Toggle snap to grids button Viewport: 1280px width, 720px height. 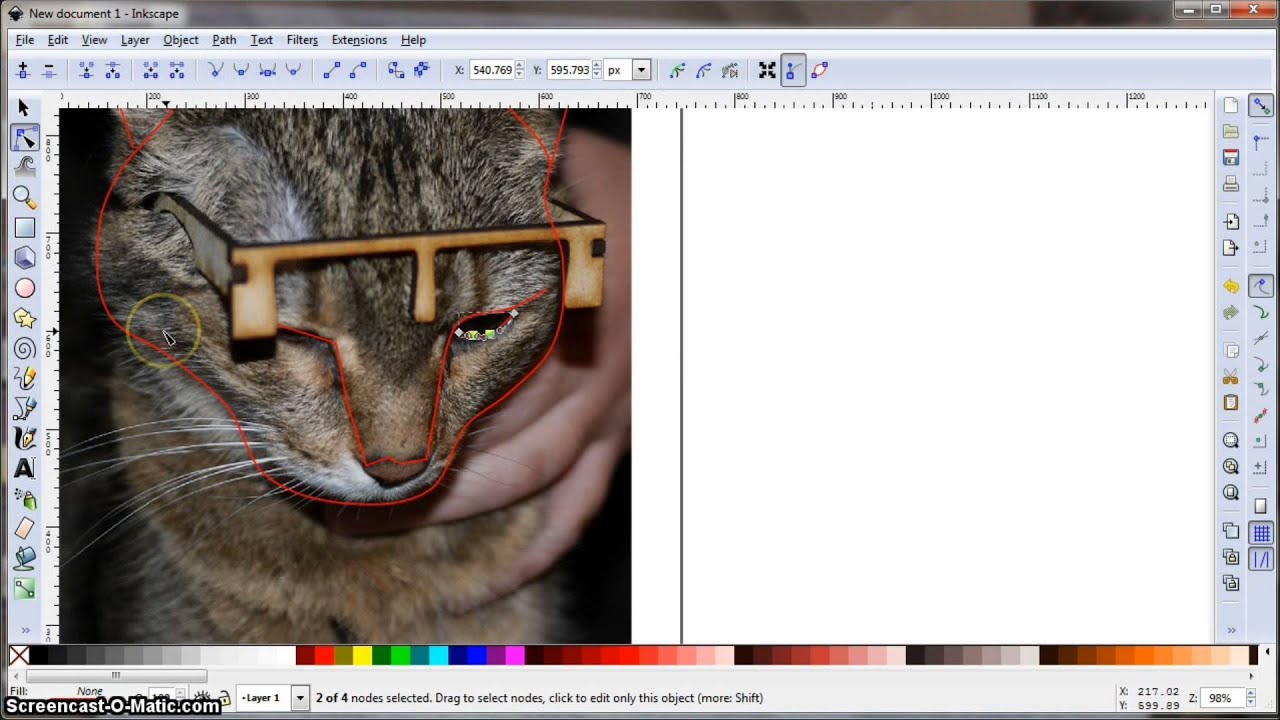[x=1261, y=534]
